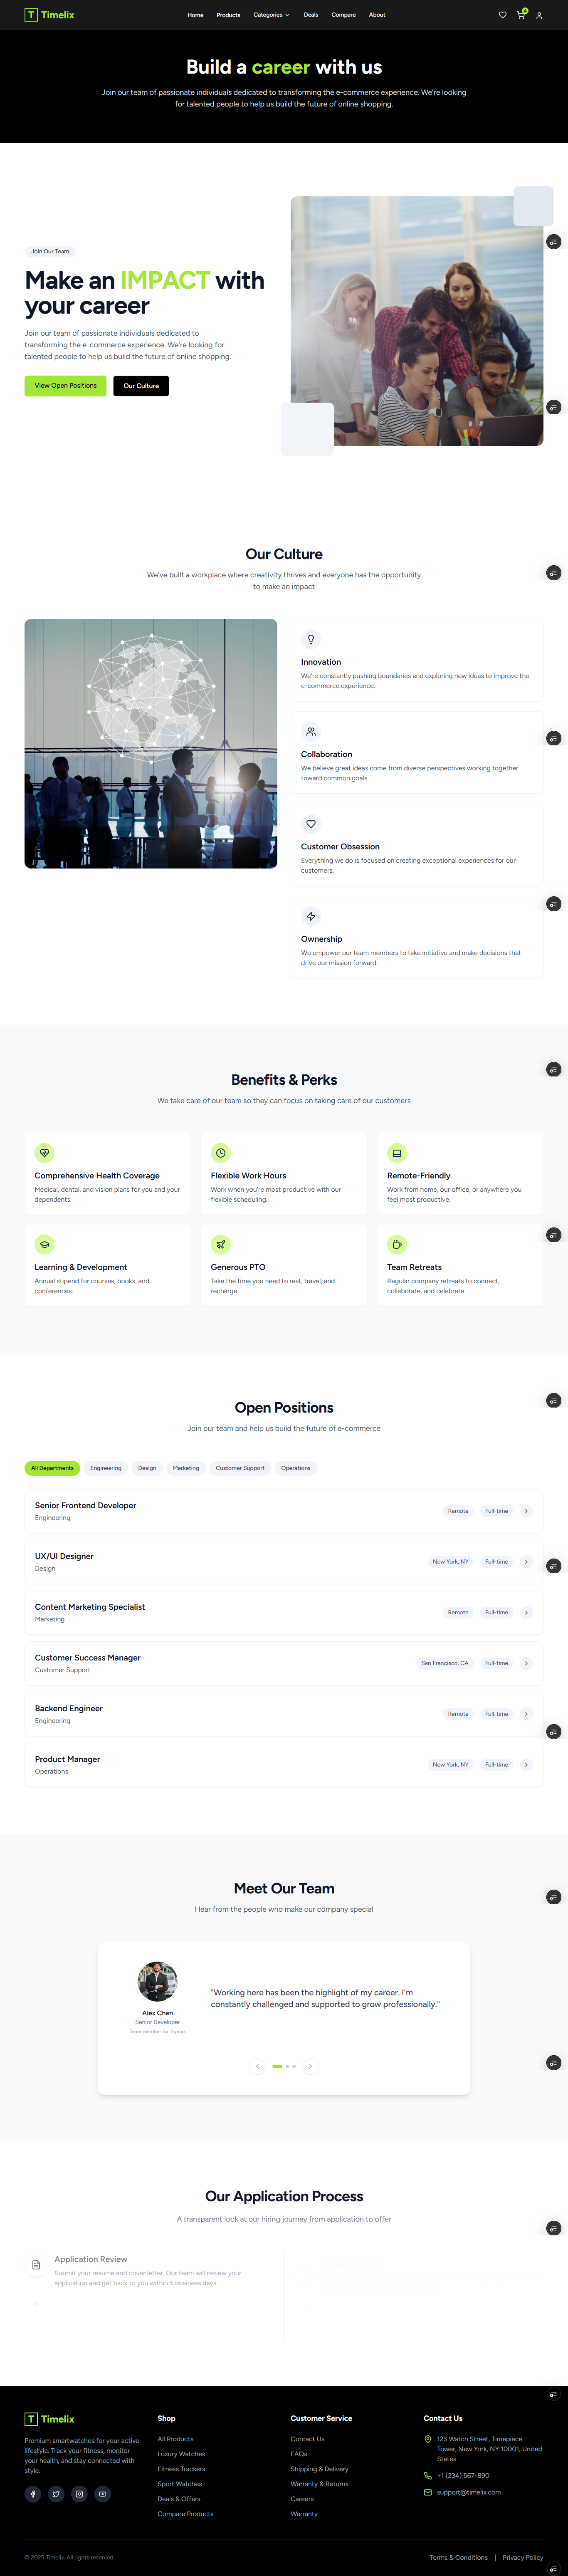This screenshot has height=2576, width=568.
Task: Click the email envelope icon in footer
Action: click(x=428, y=2492)
